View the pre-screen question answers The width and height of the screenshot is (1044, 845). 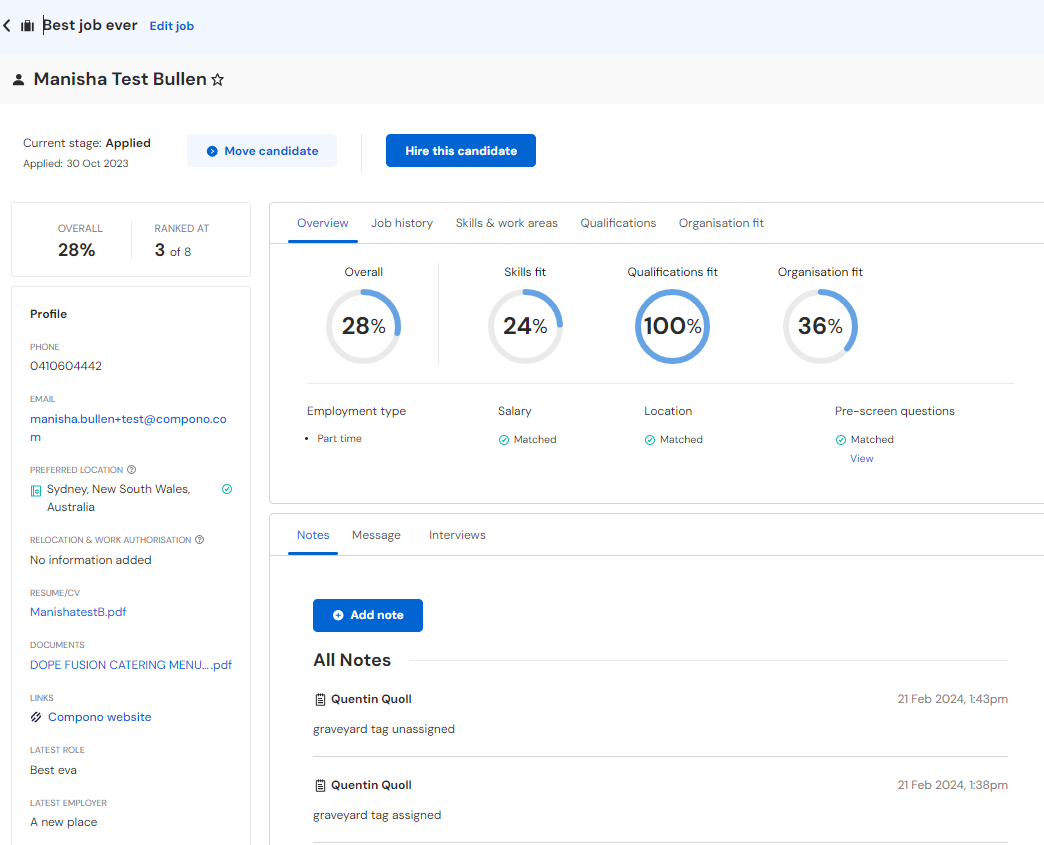(862, 459)
